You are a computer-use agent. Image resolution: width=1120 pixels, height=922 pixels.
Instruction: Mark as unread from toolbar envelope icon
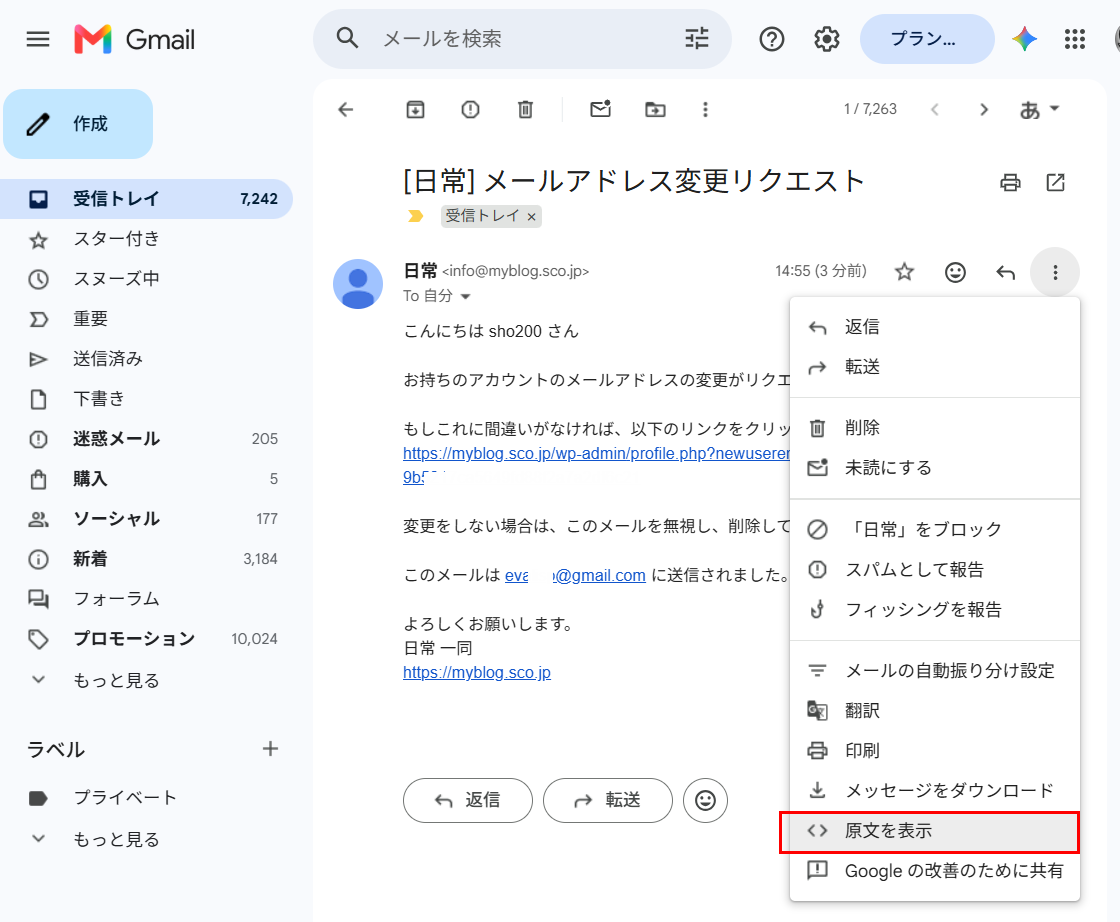[x=600, y=109]
